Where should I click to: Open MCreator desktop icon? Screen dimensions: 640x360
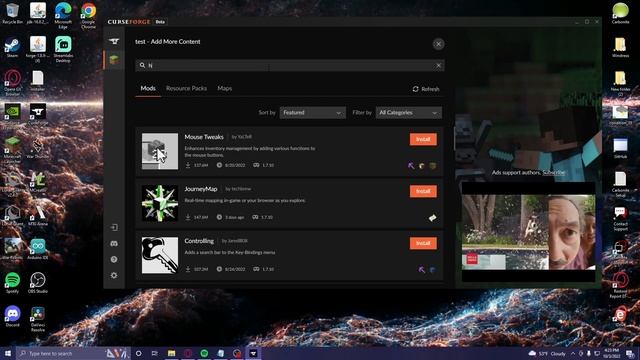38,182
